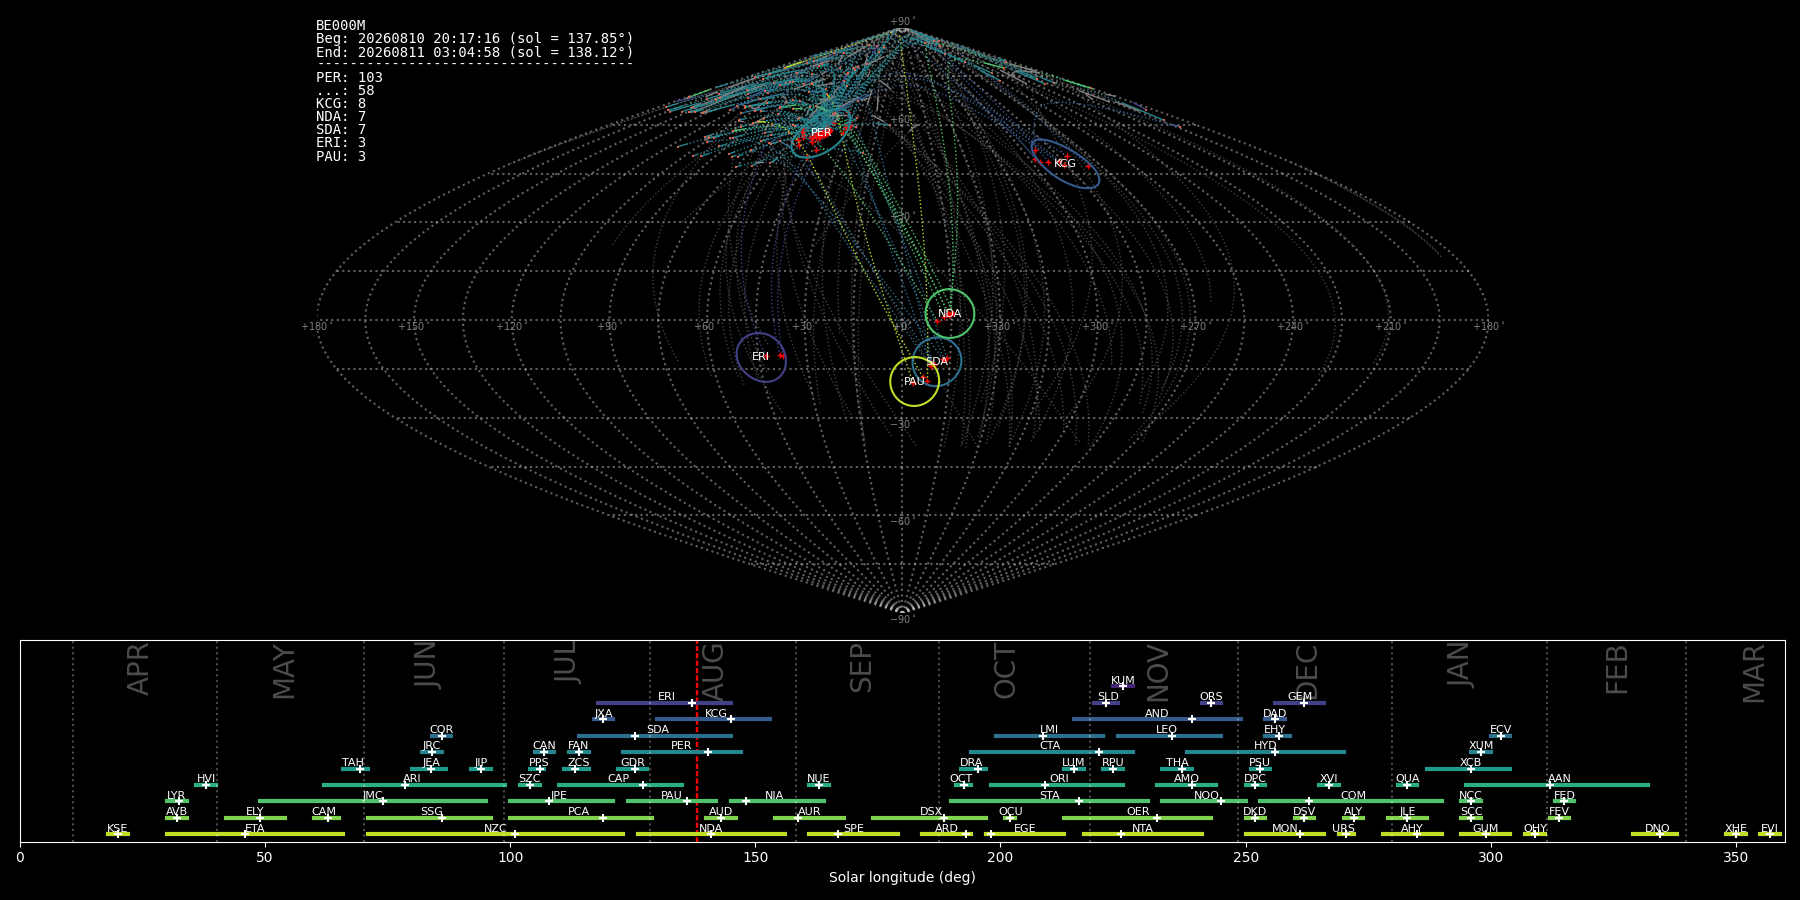The height and width of the screenshot is (900, 1800).
Task: Click the yellow PAU radiant circle
Action: 914,381
